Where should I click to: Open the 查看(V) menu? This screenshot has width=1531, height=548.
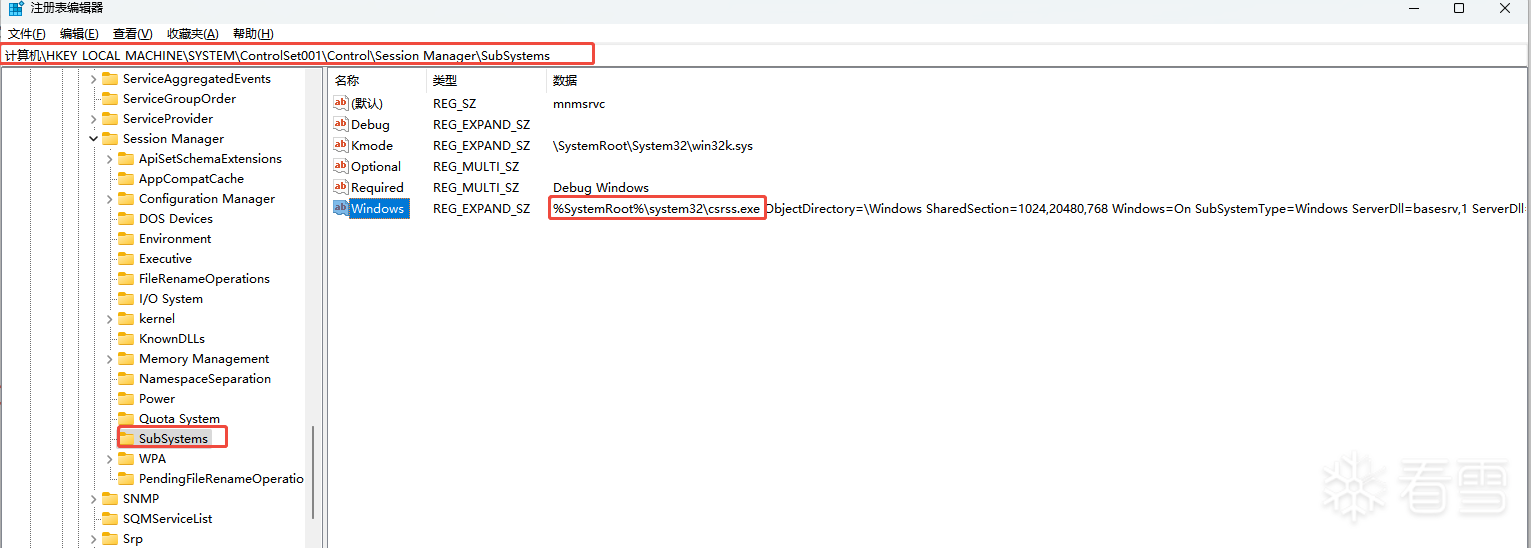pyautogui.click(x=133, y=34)
